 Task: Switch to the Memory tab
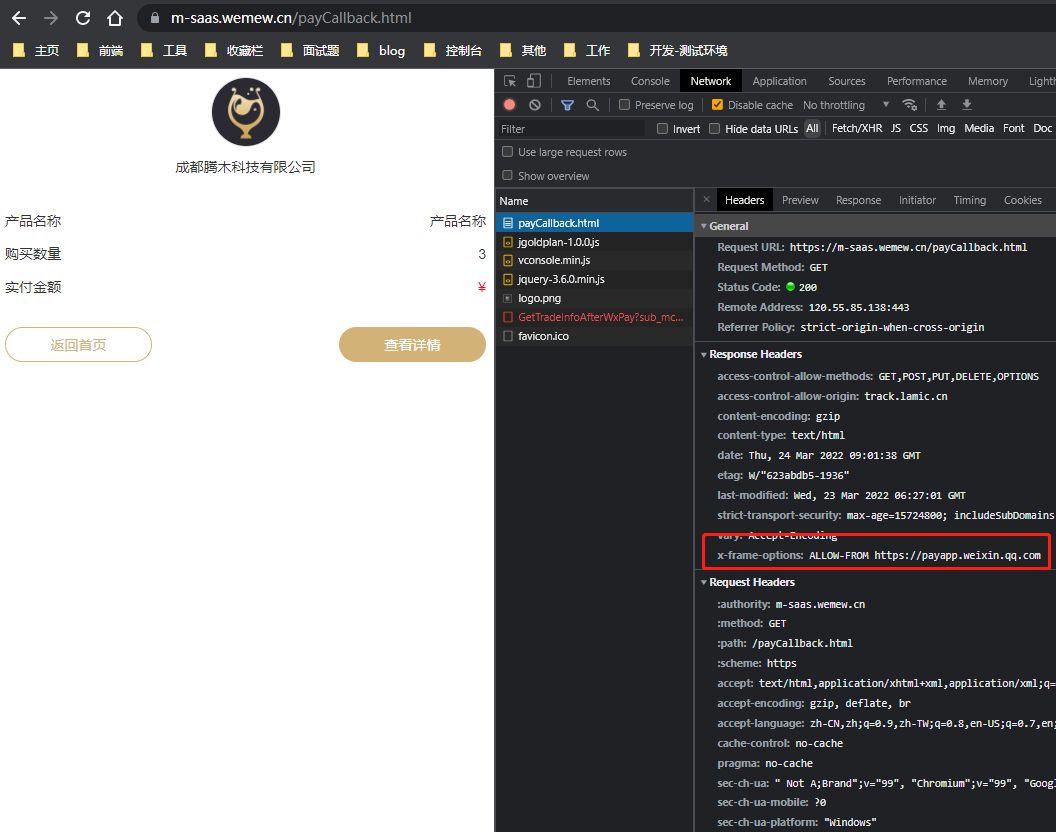point(988,81)
